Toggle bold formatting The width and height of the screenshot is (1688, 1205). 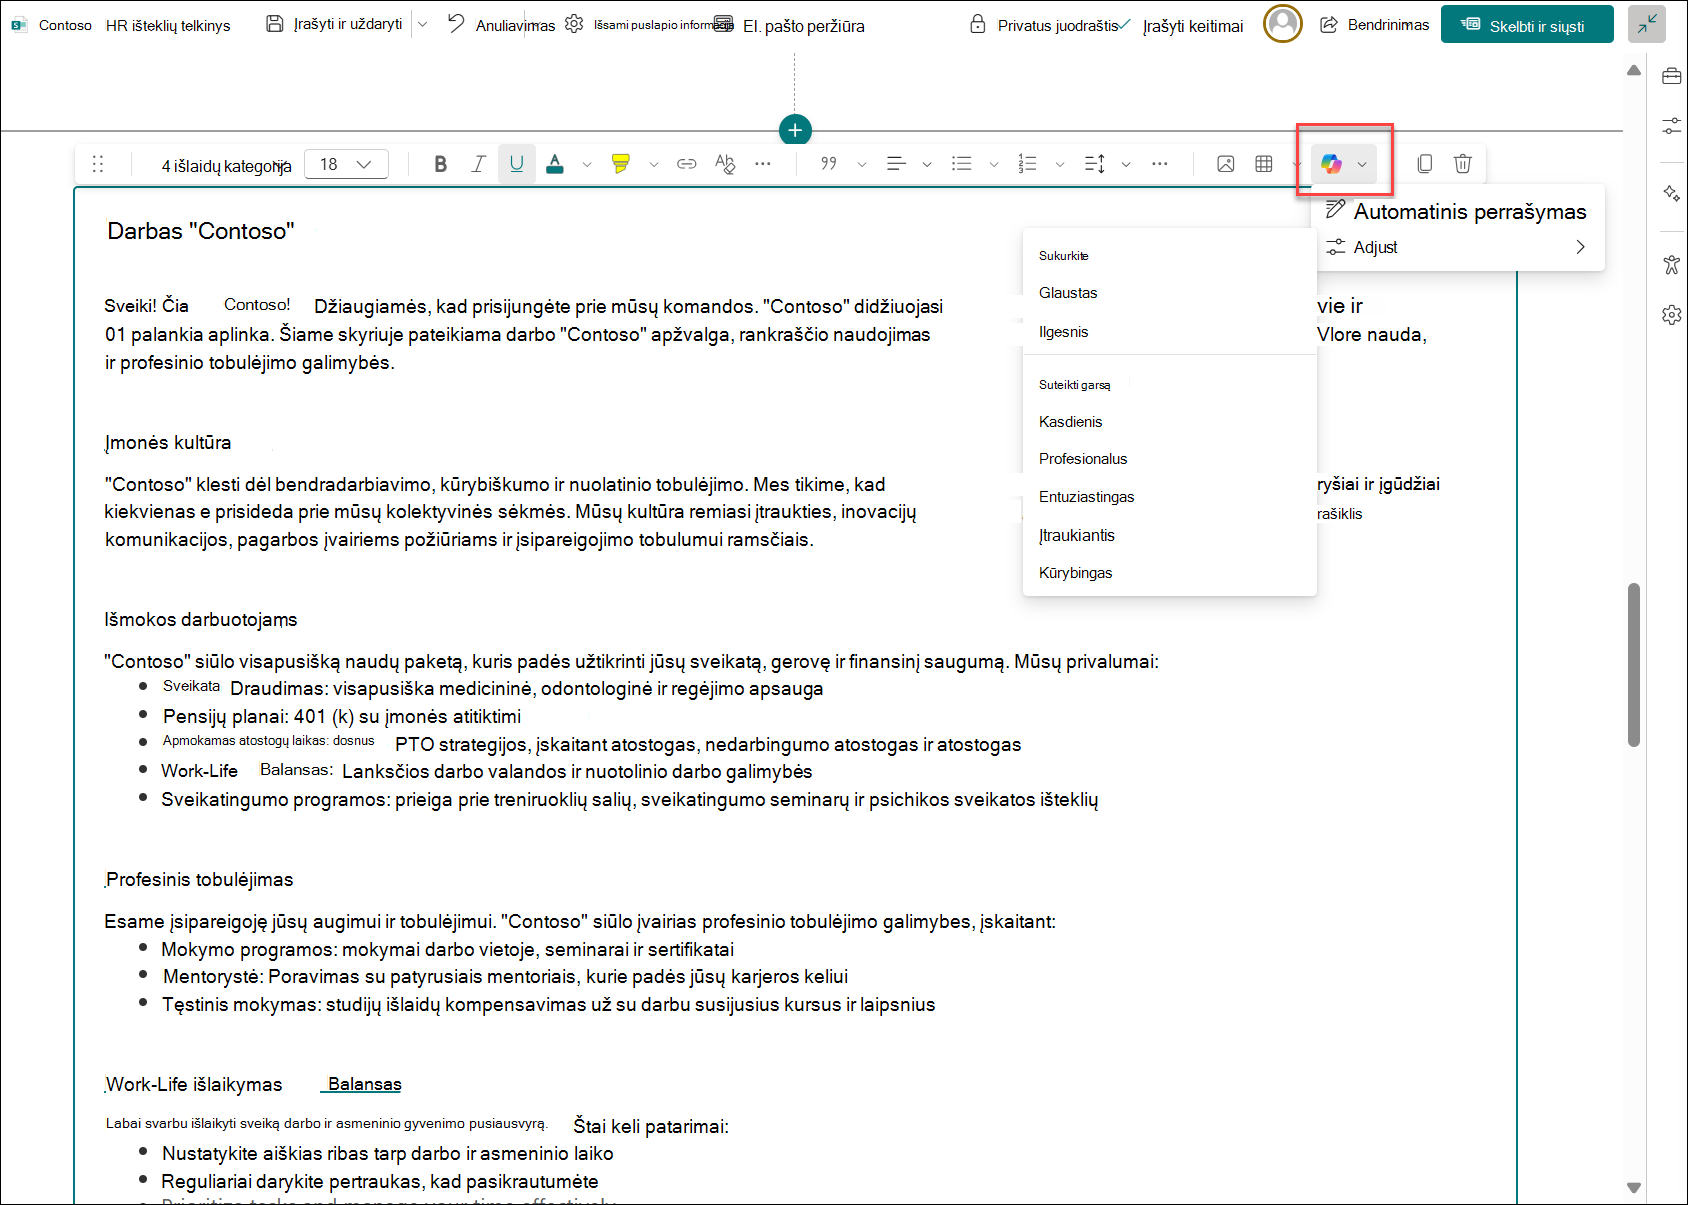click(440, 164)
